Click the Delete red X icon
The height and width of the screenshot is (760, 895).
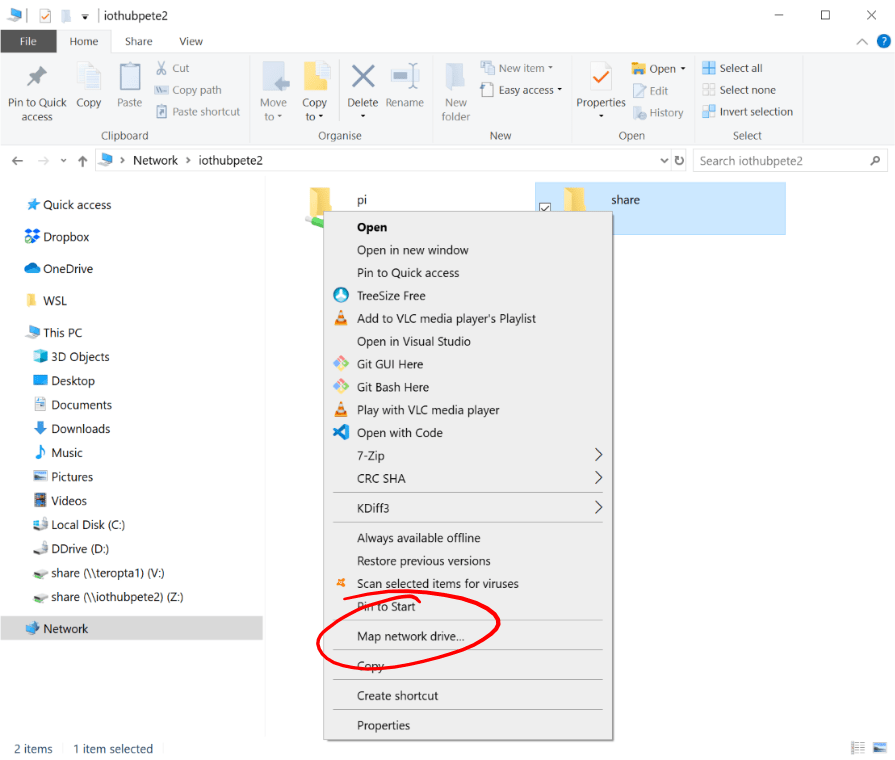[363, 77]
